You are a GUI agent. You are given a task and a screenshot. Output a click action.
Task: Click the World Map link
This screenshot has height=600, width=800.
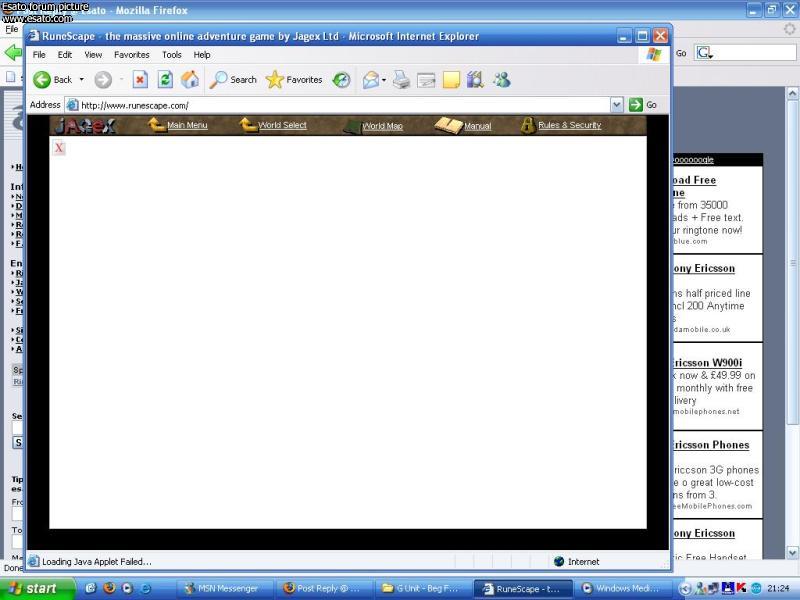[382, 126]
